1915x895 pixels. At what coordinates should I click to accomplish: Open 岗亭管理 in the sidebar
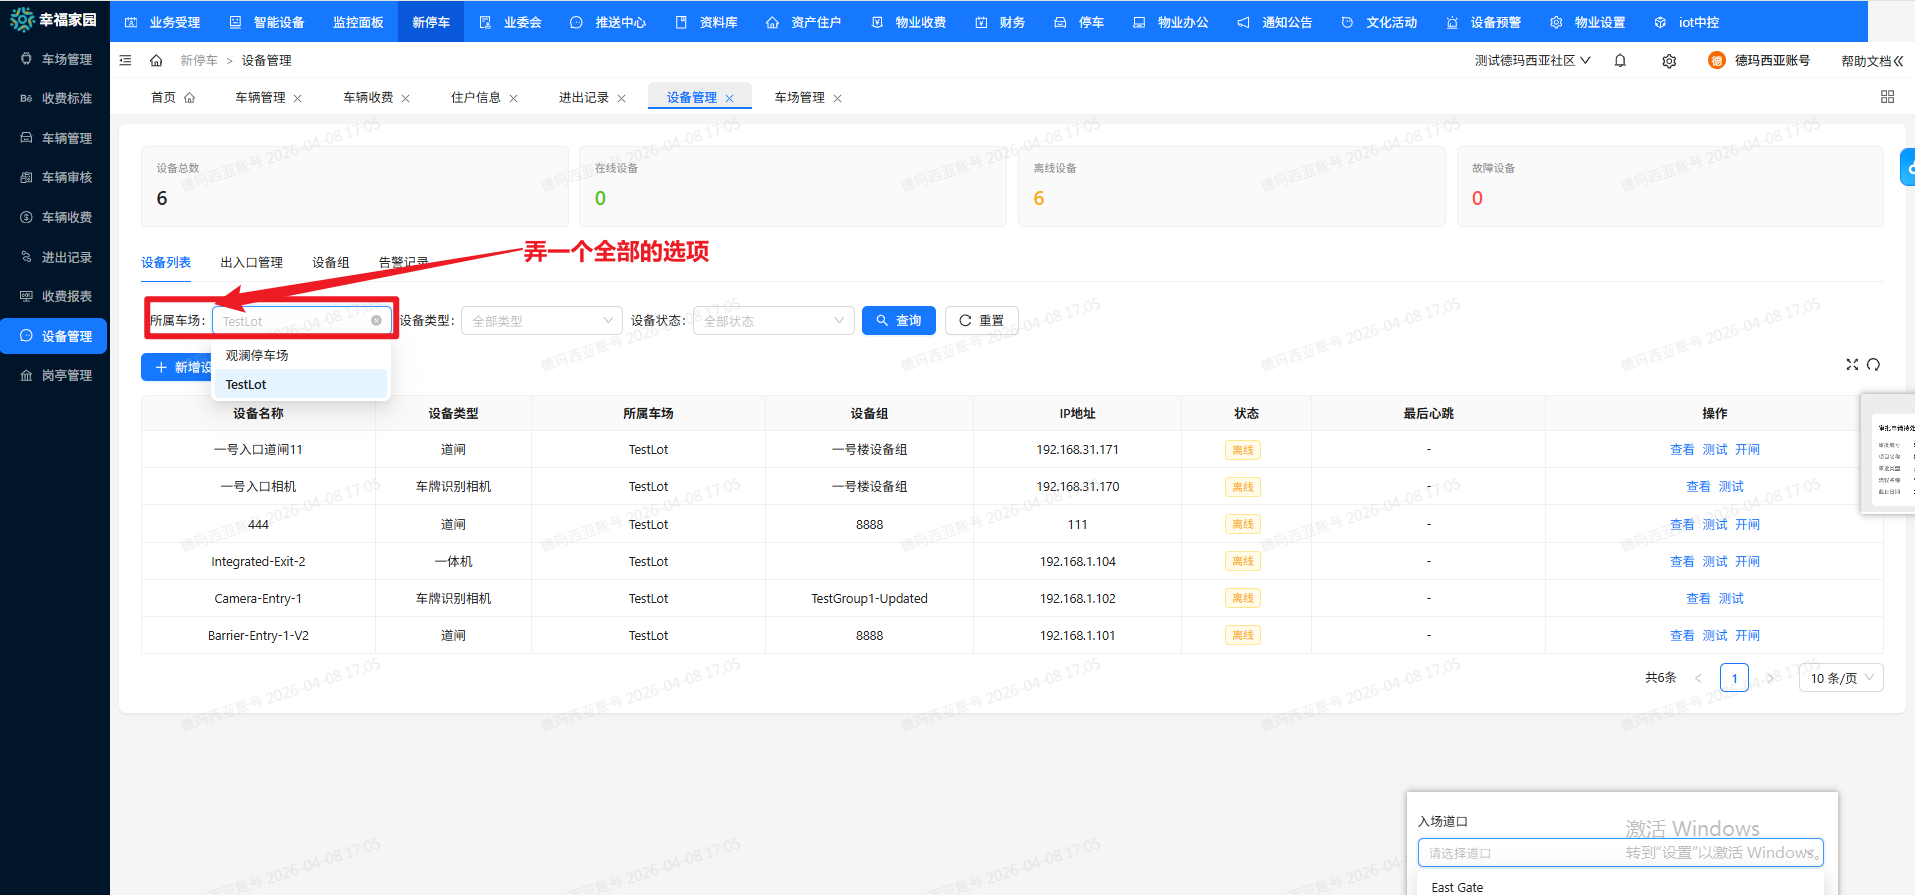point(66,376)
